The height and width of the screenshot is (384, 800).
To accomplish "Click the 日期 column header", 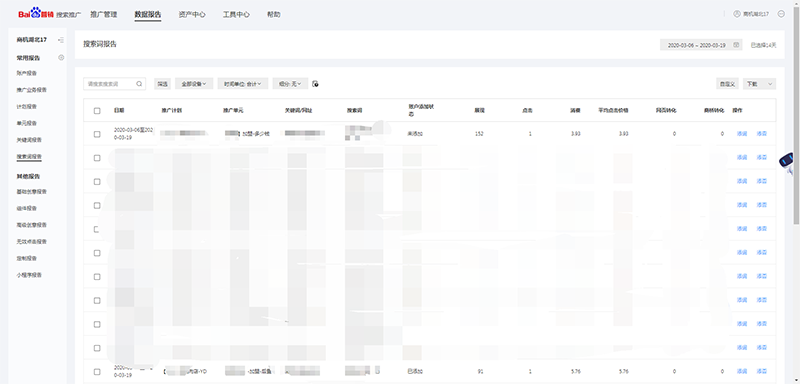I will tap(119, 110).
